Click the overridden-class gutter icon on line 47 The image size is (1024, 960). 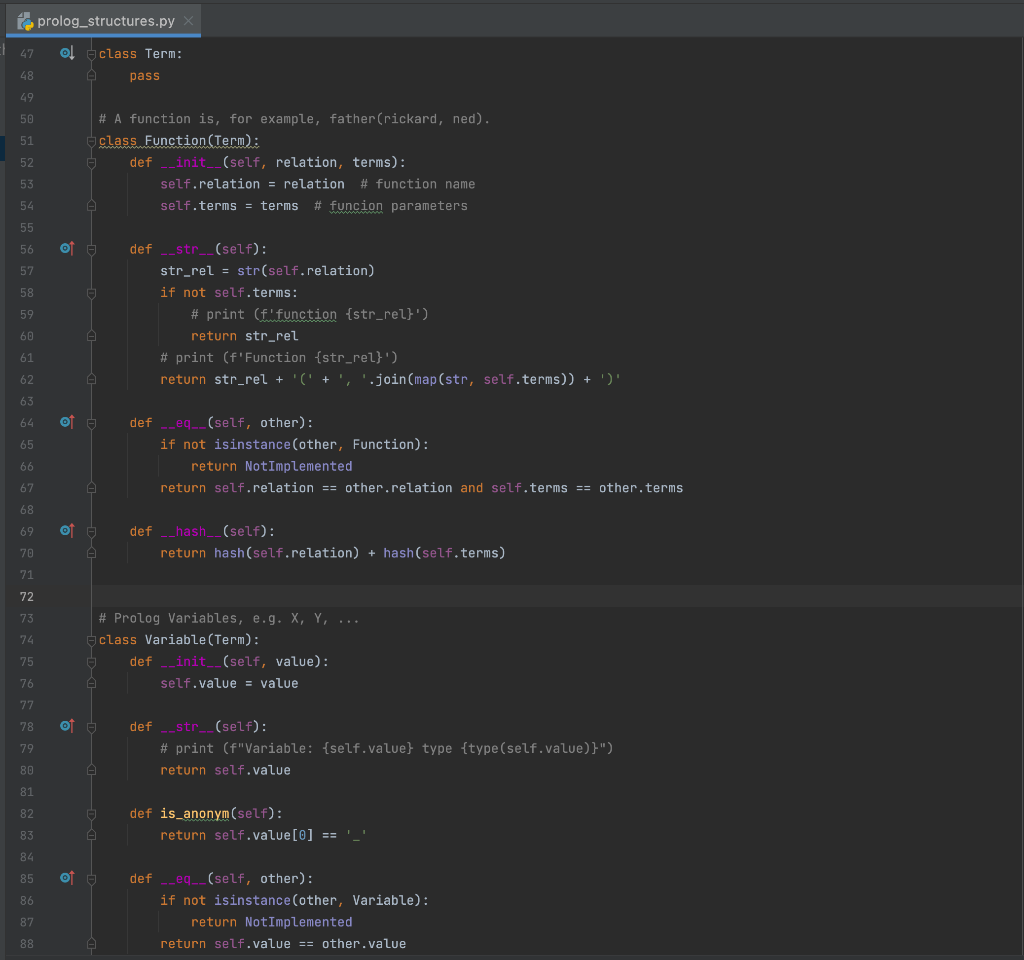point(67,54)
